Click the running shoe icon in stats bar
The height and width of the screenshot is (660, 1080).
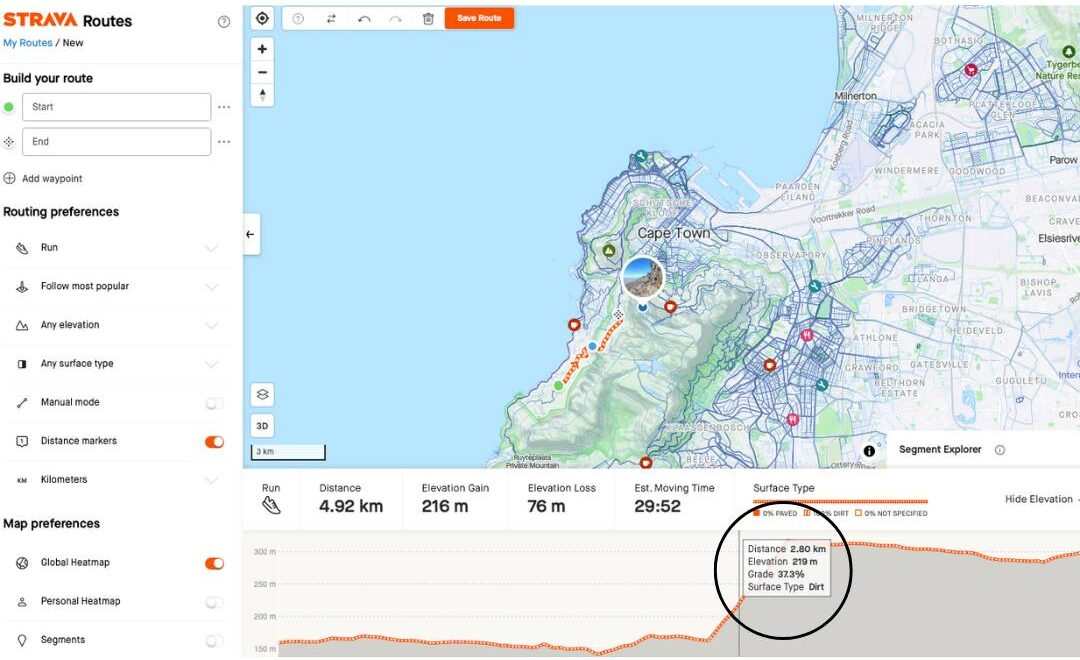point(271,506)
